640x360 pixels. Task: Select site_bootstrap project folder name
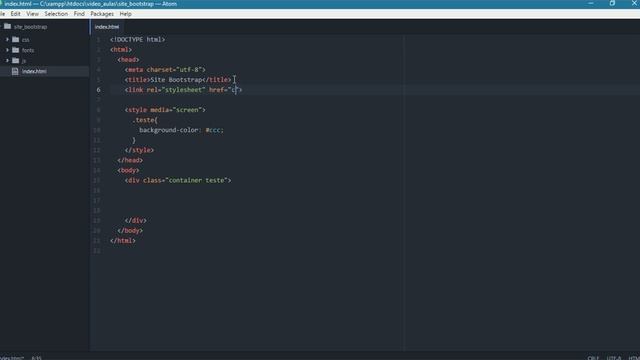point(30,27)
